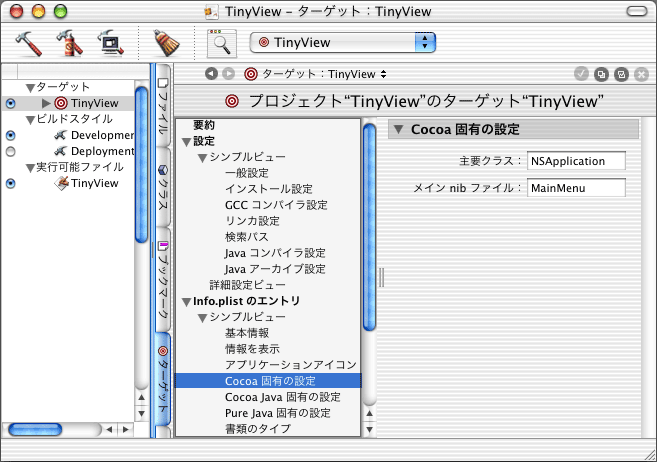The image size is (657, 462).
Task: Select the Deployment build style radio button
Action: [11, 151]
